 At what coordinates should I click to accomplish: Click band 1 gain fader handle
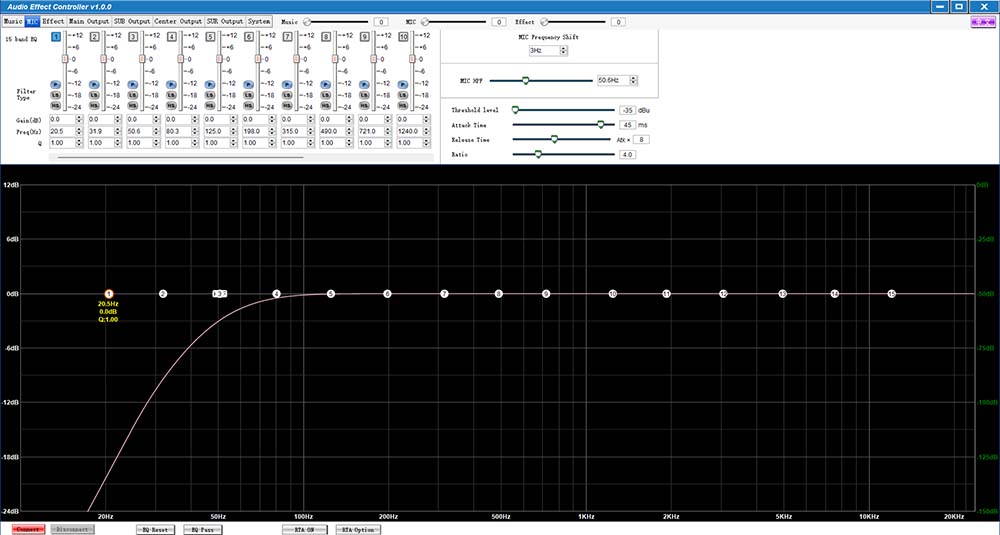coord(64,59)
